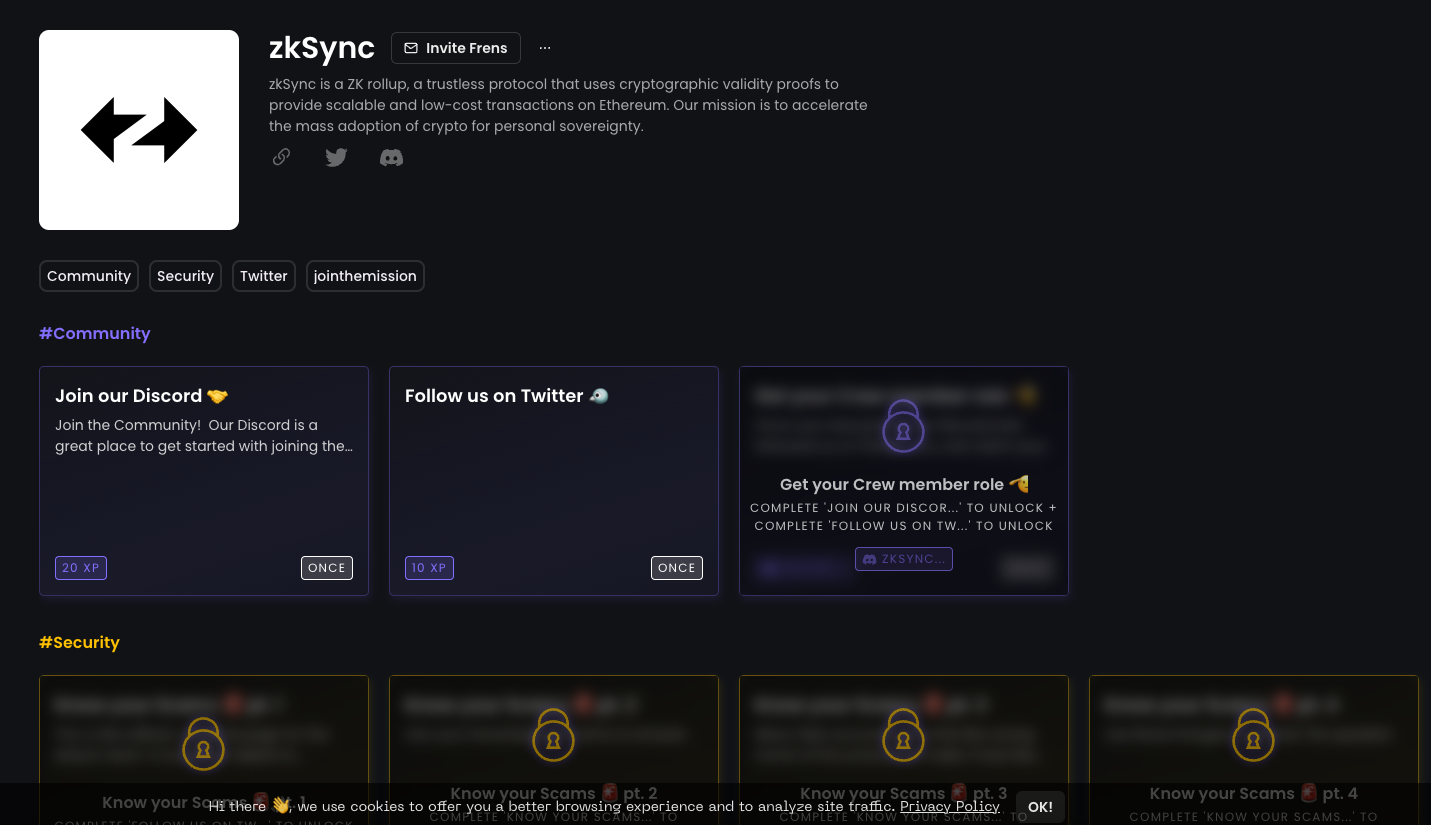Open zkSync Twitter profile icon
This screenshot has width=1431, height=825.
click(x=336, y=157)
